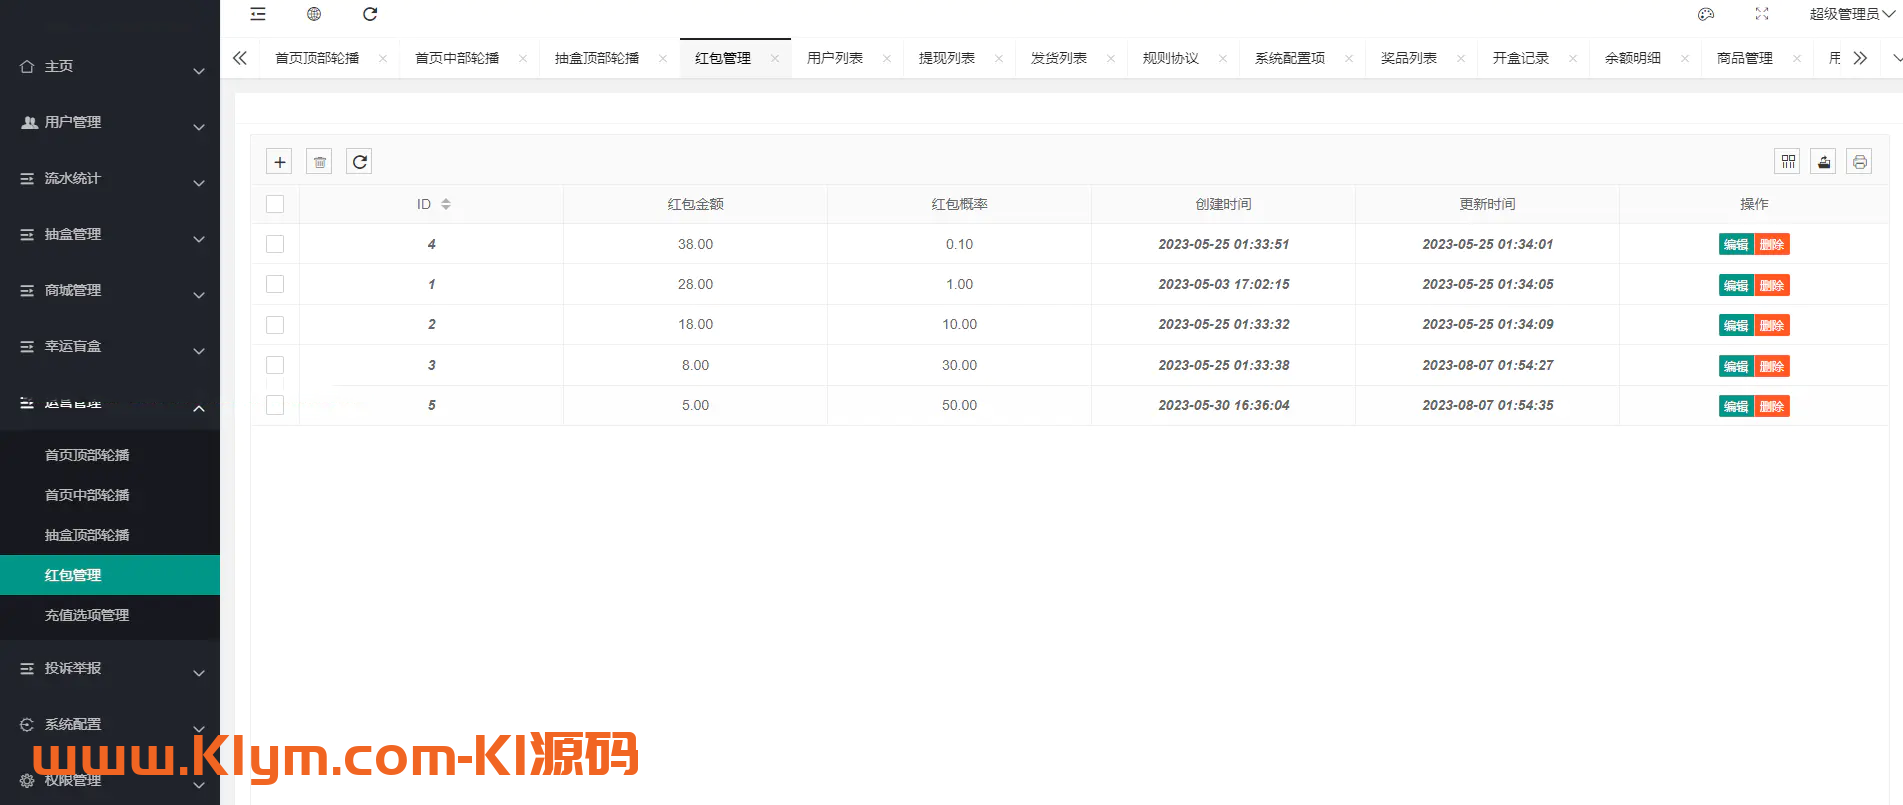Click 删除 button for the 8.00 row
1903x805 pixels.
[1772, 366]
